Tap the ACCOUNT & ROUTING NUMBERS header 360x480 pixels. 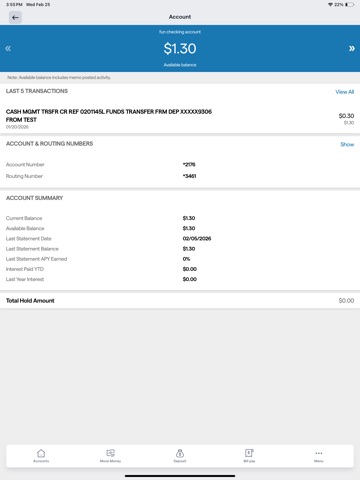49,144
